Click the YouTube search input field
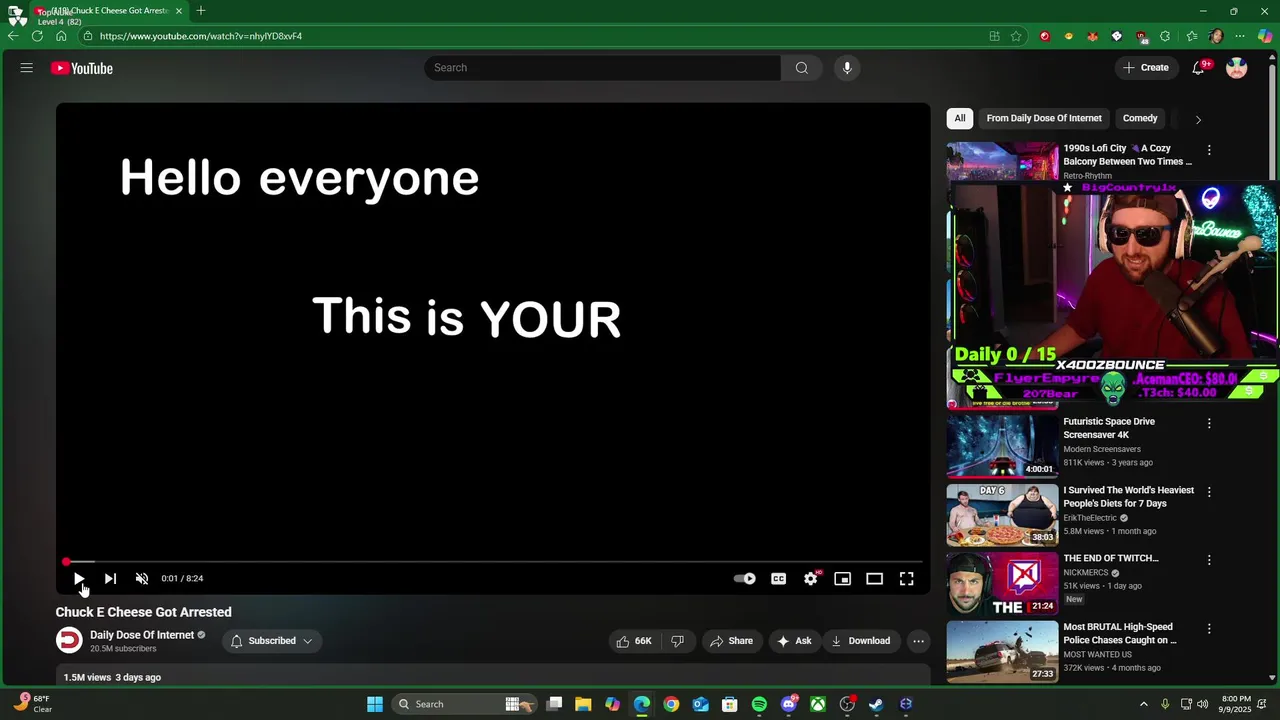The width and height of the screenshot is (1280, 720). click(x=602, y=68)
